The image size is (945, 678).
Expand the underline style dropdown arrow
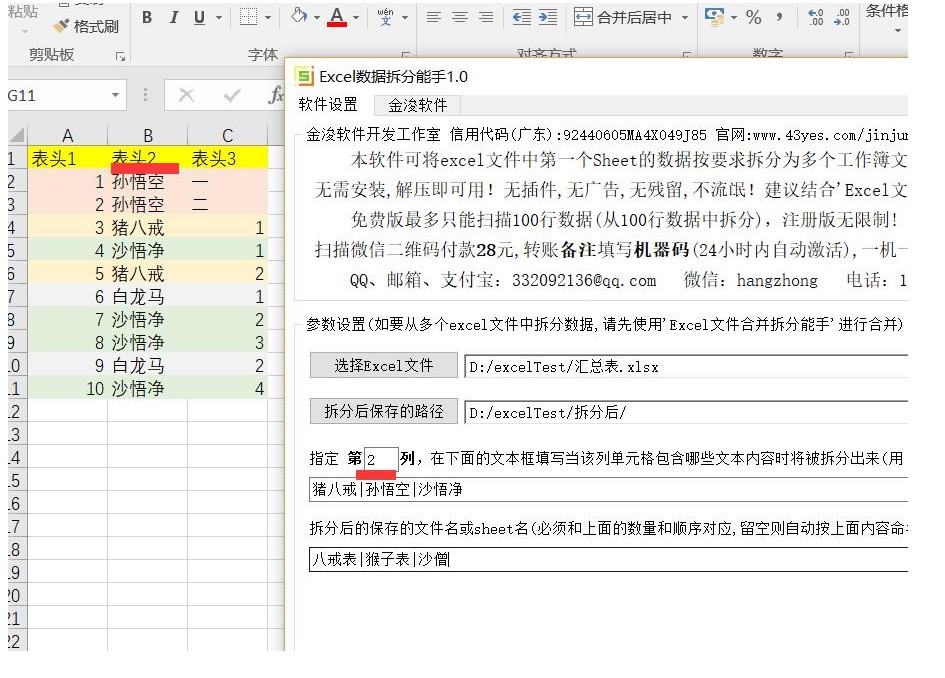[218, 18]
